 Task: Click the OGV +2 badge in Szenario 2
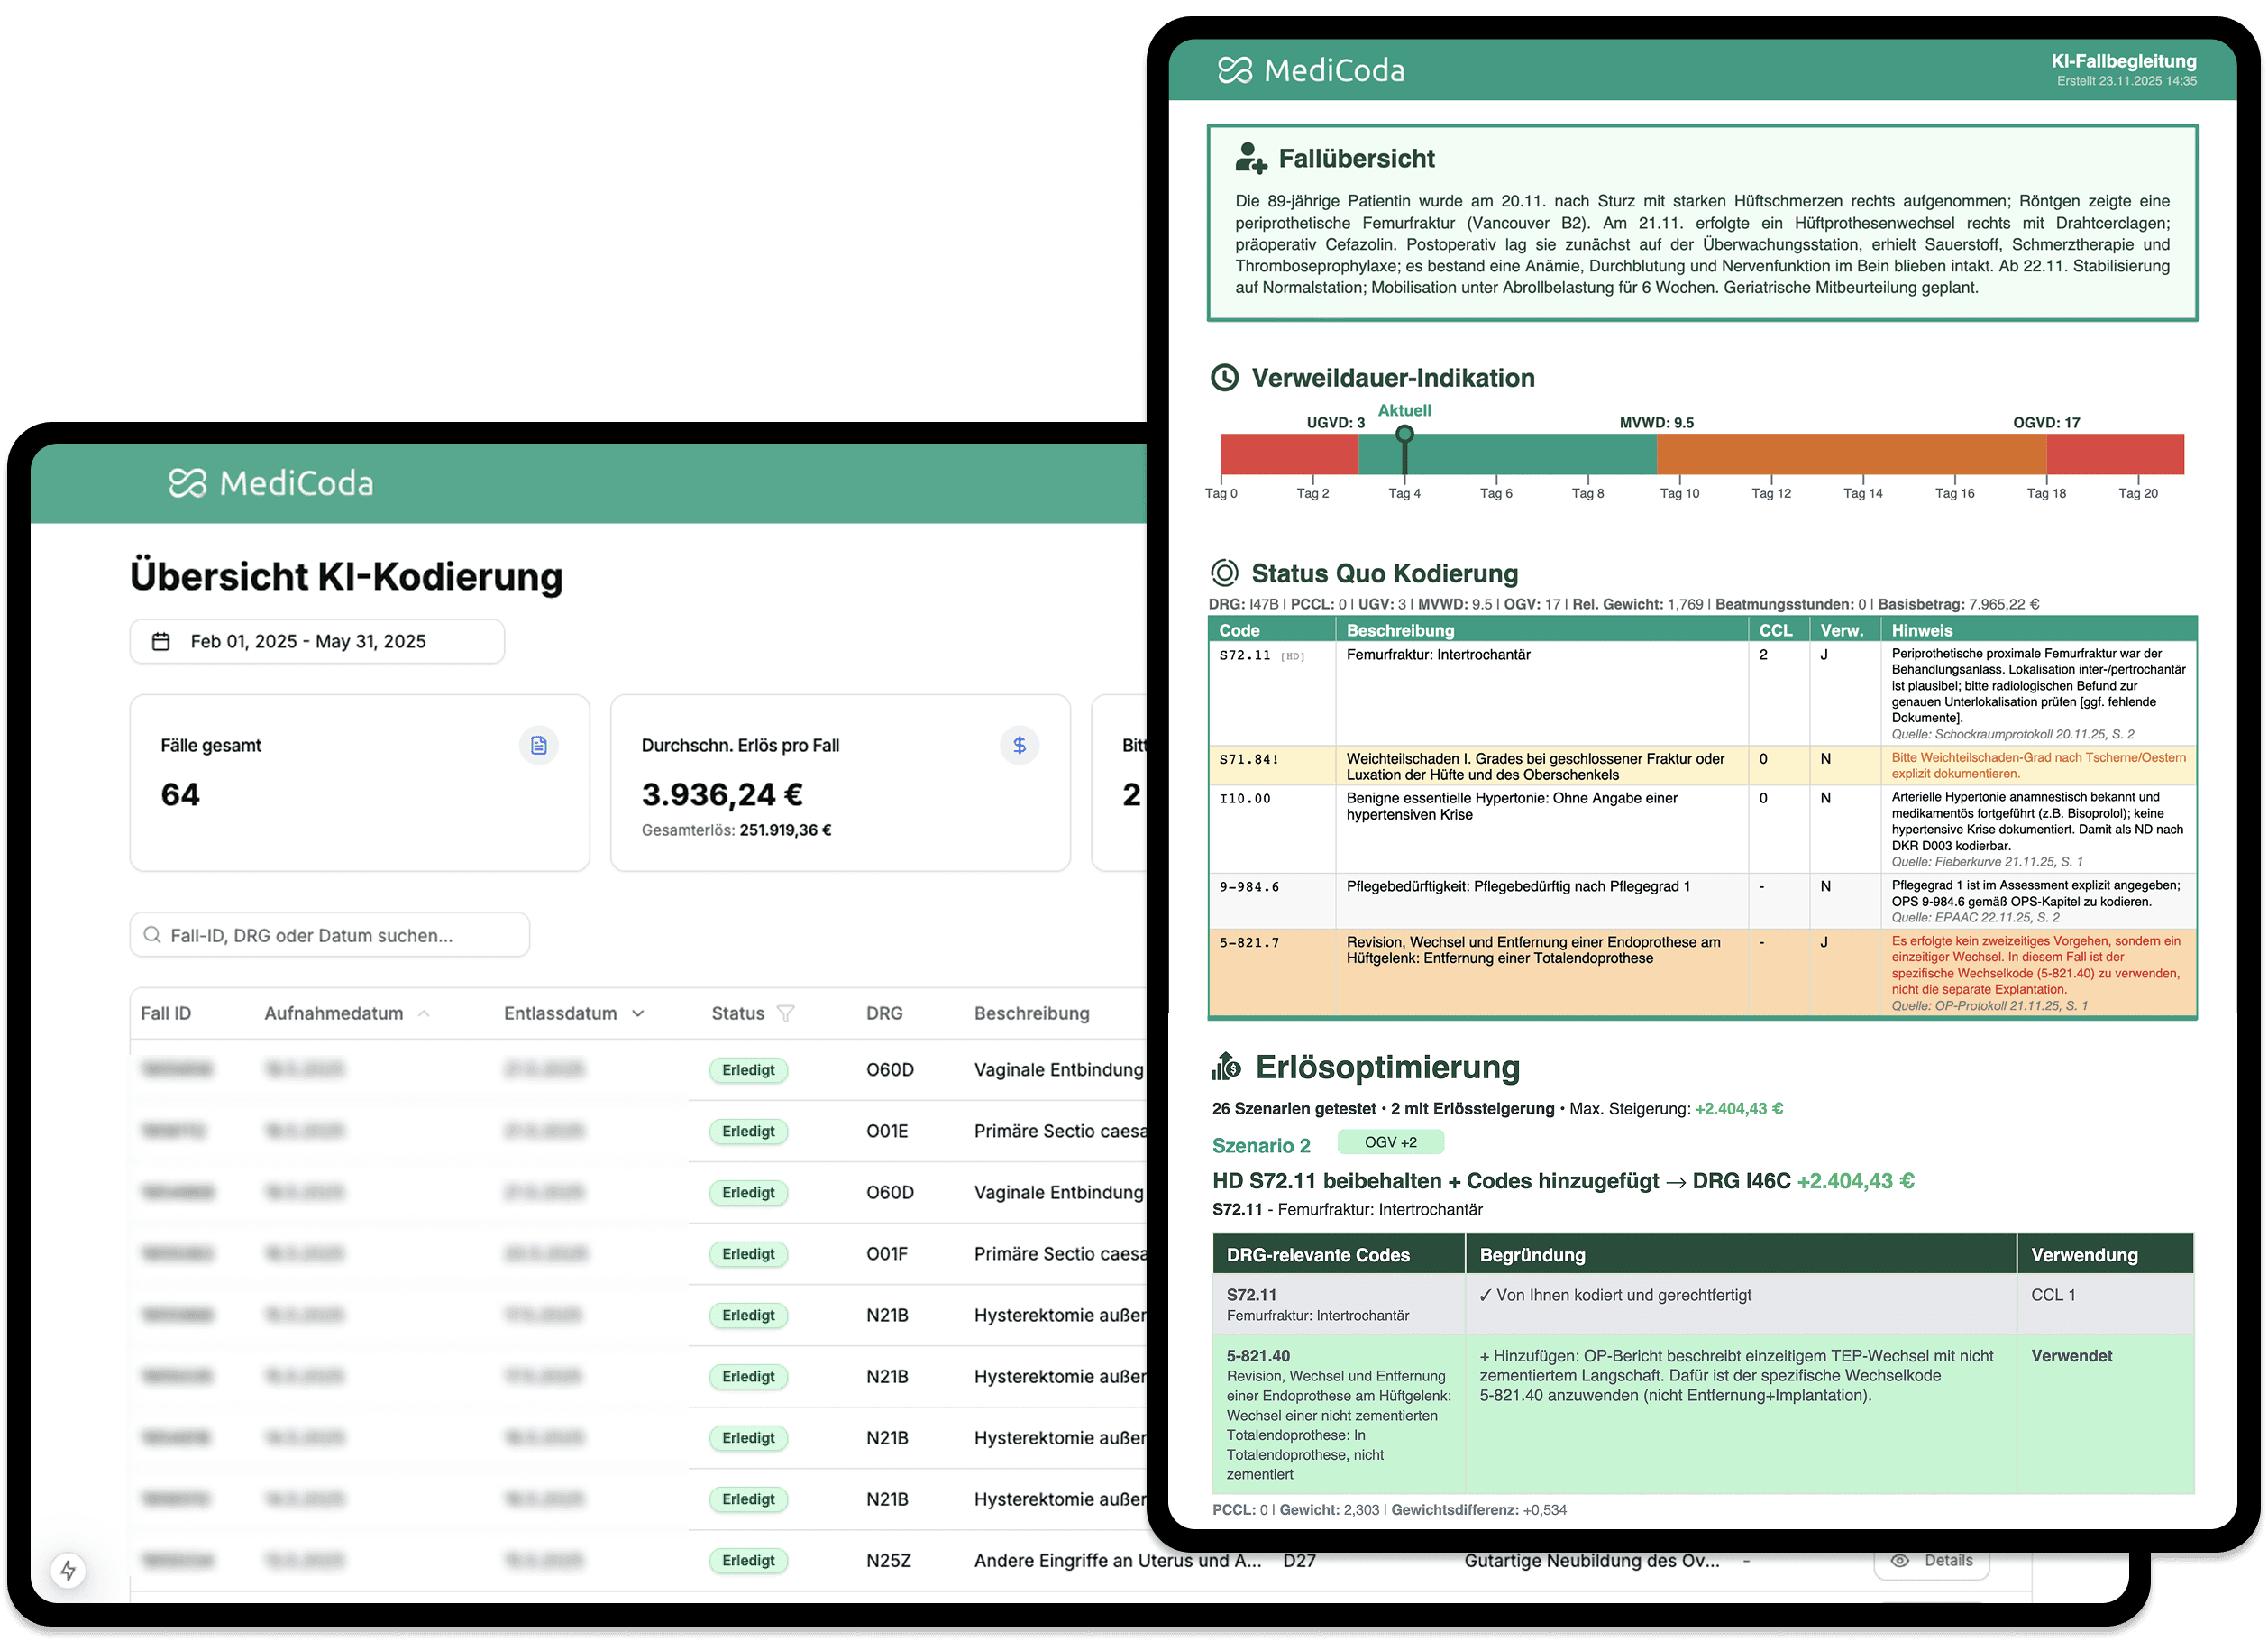click(x=1390, y=1143)
